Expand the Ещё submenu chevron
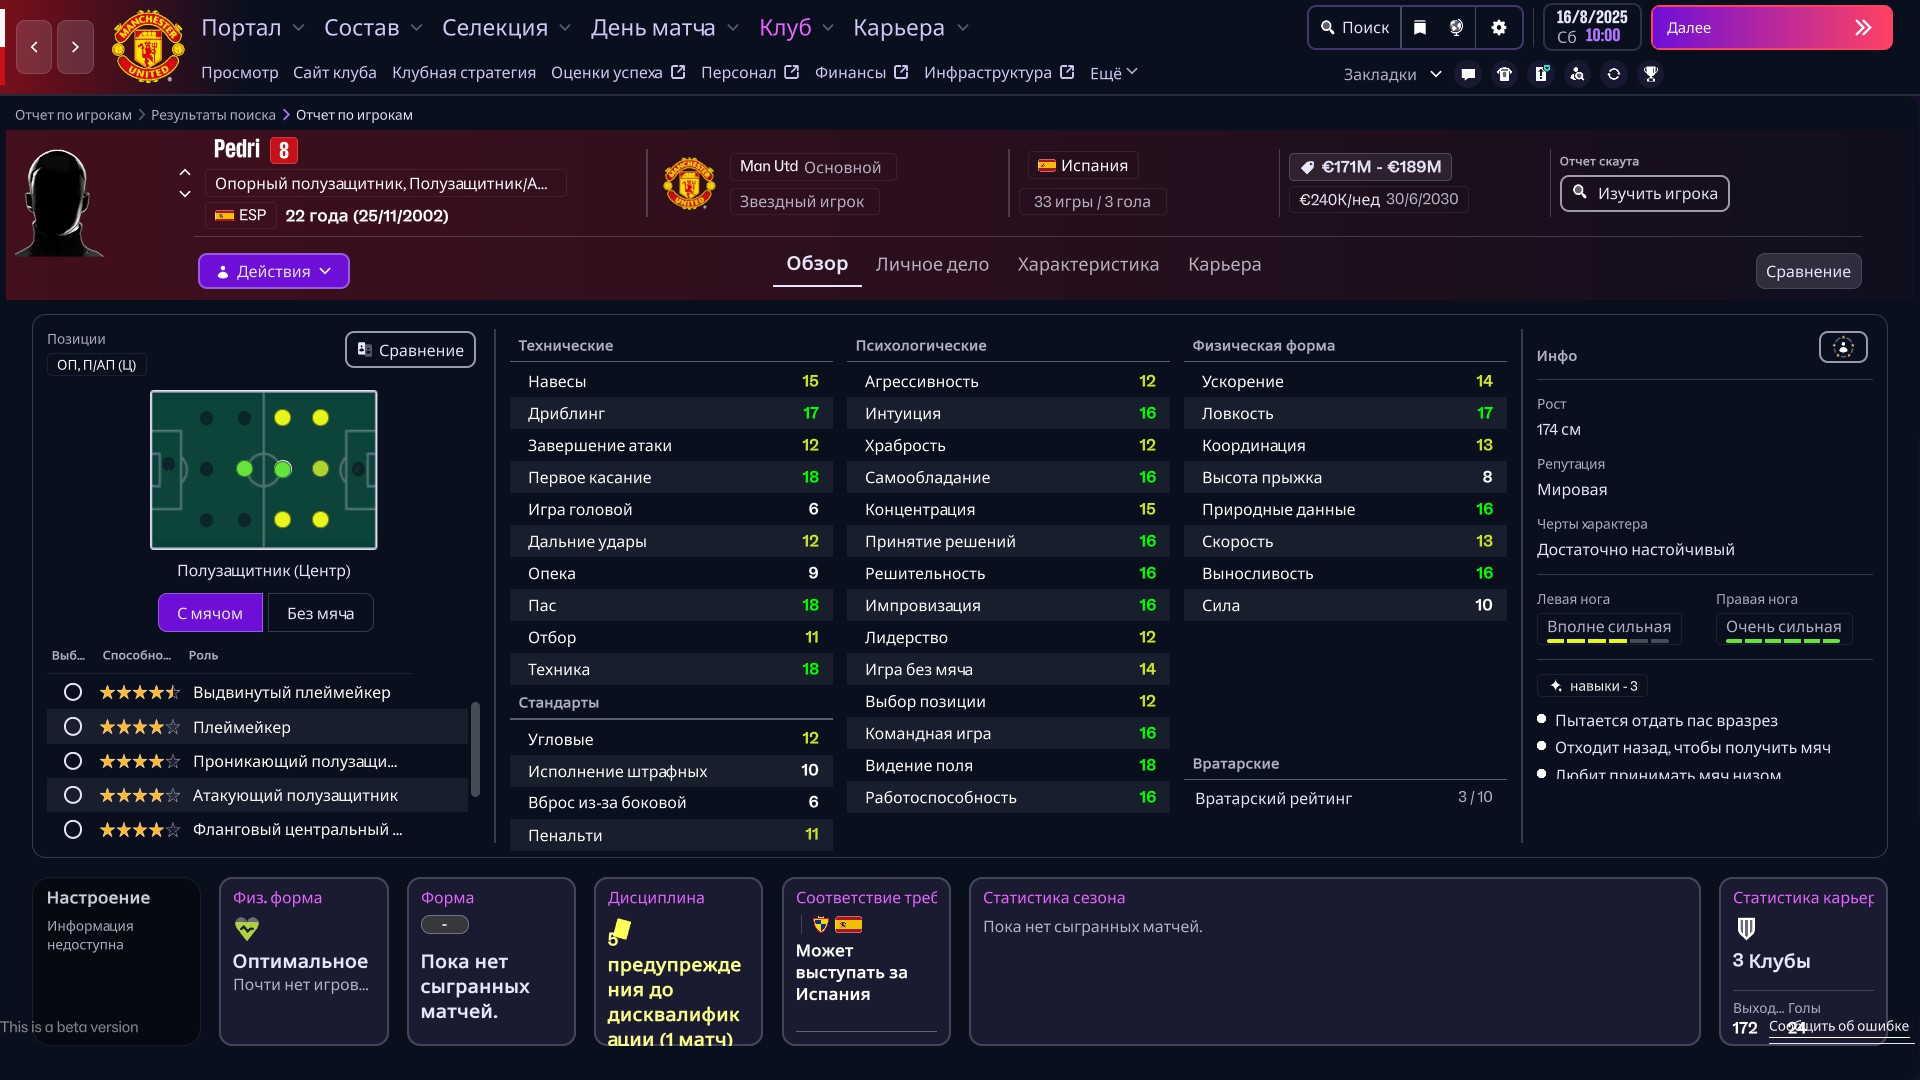Image resolution: width=1920 pixels, height=1080 pixels. [x=1131, y=72]
